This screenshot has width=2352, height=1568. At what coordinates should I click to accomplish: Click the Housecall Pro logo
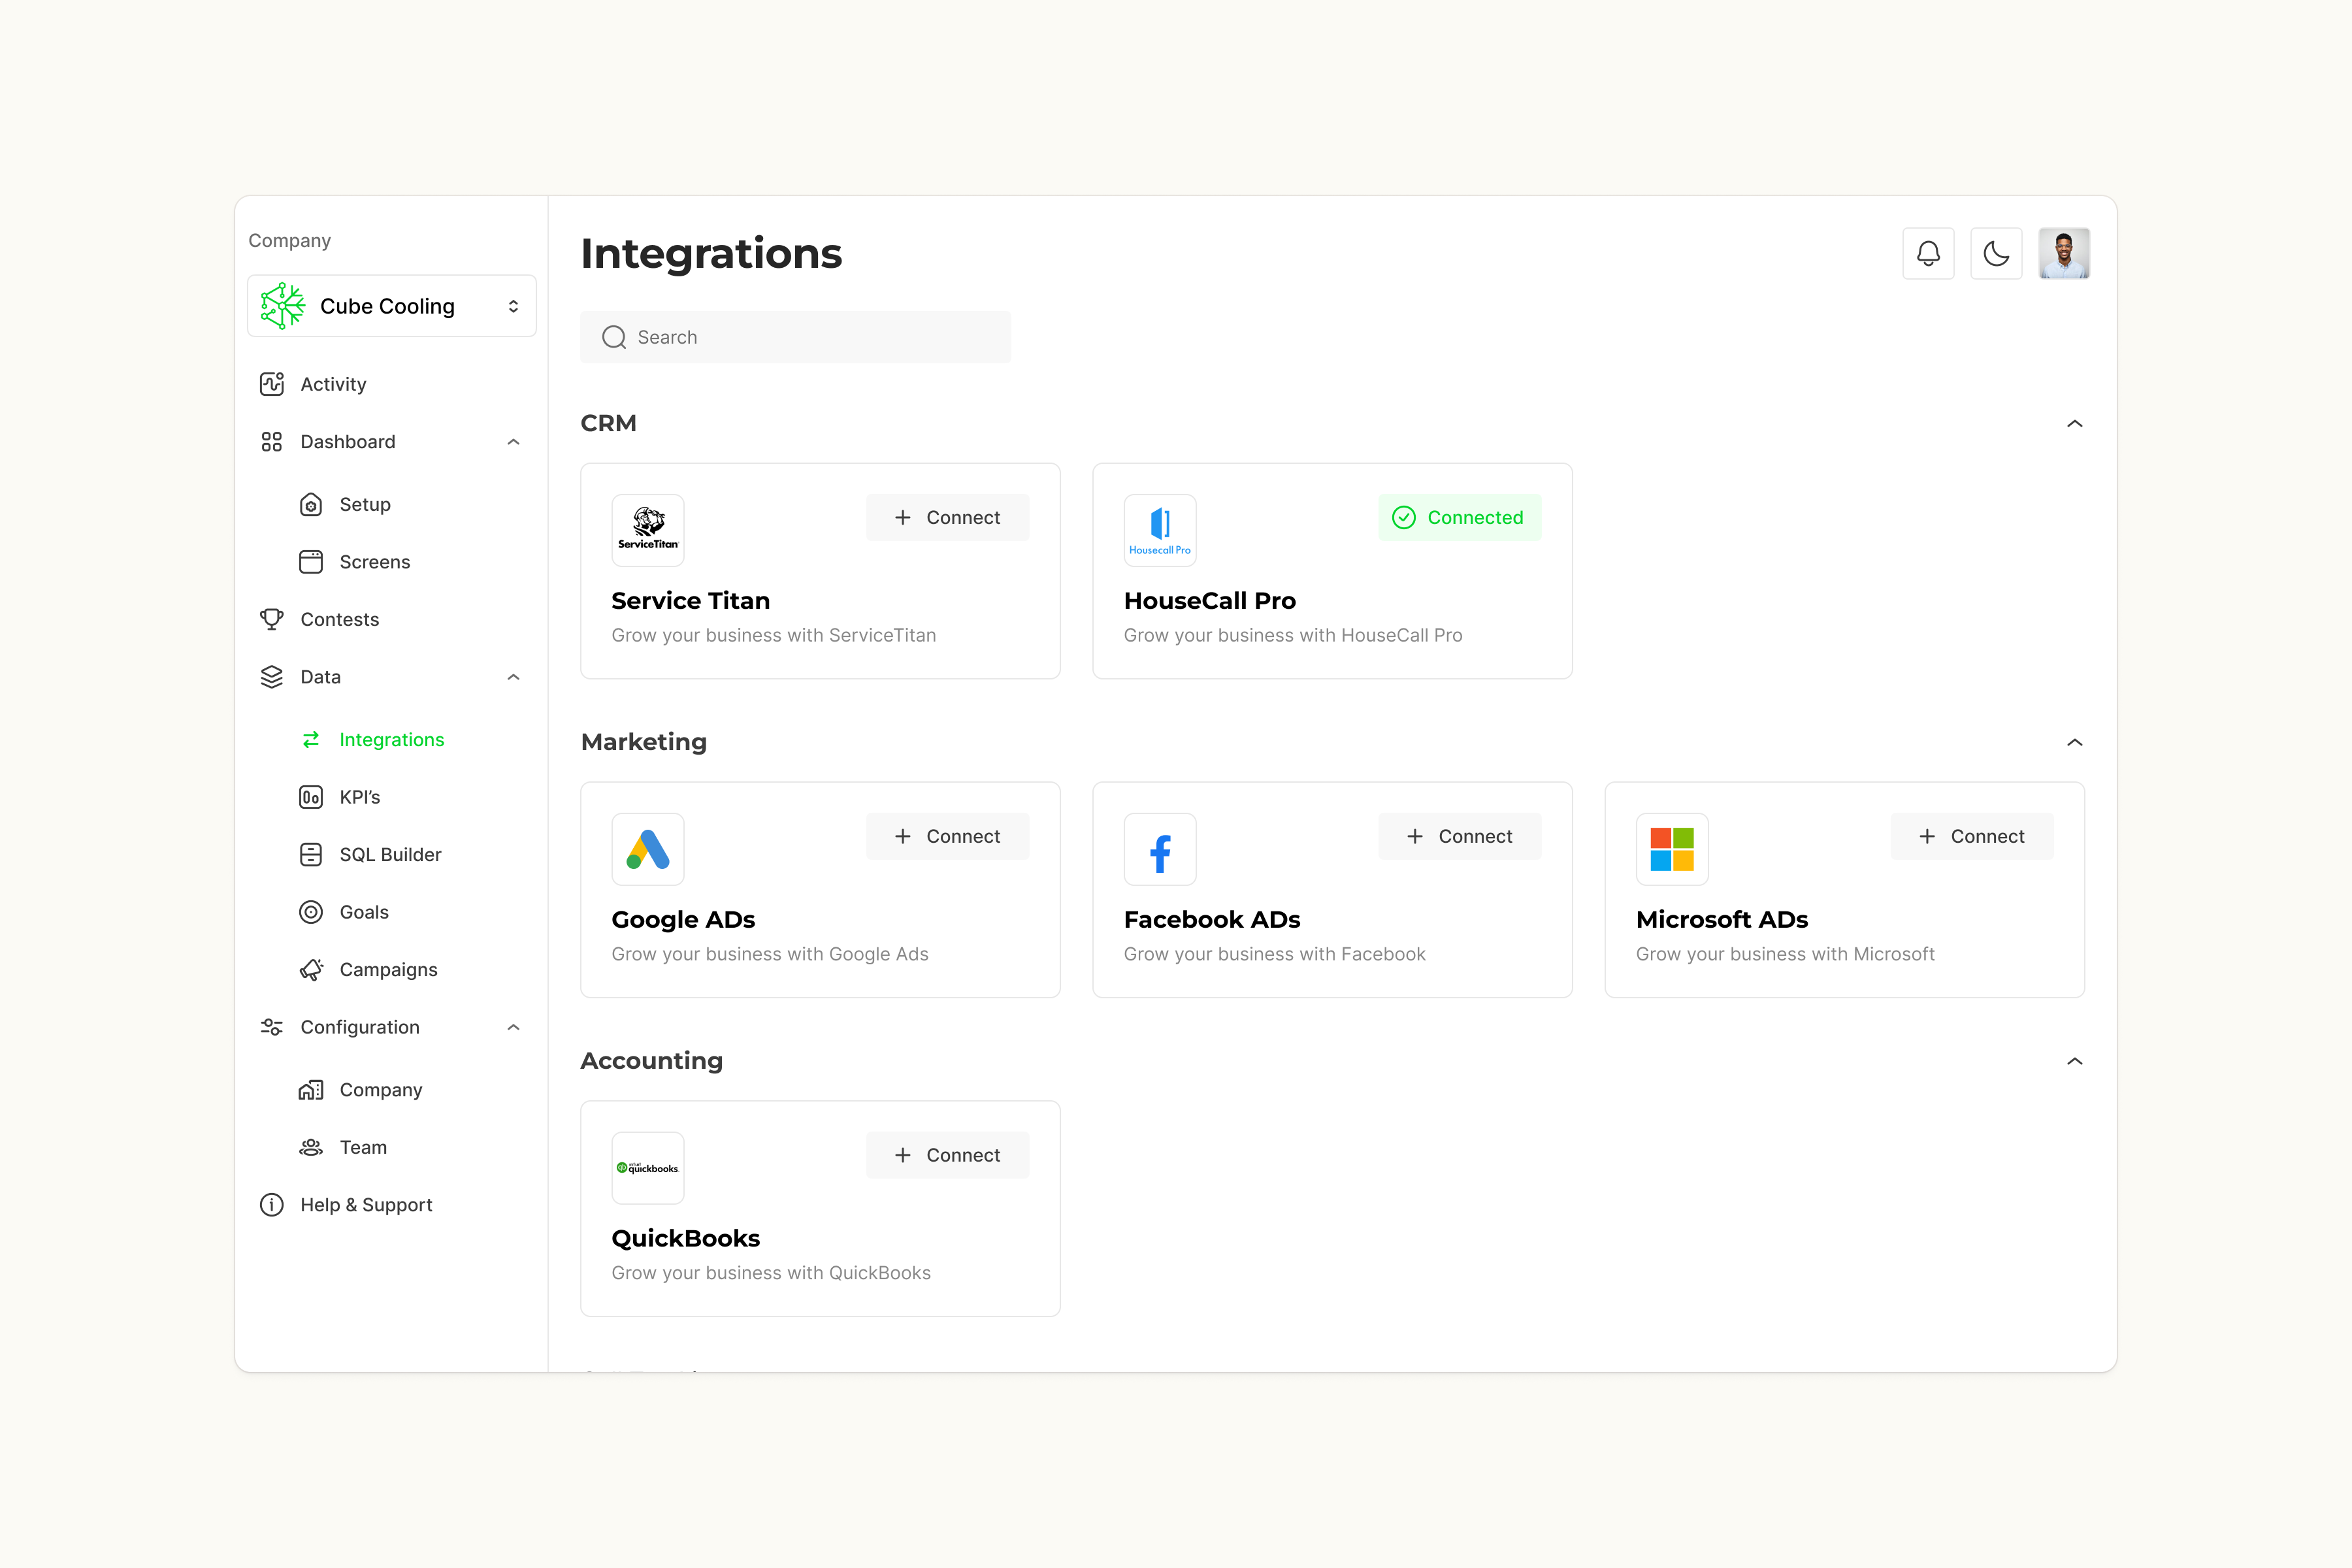(x=1160, y=530)
